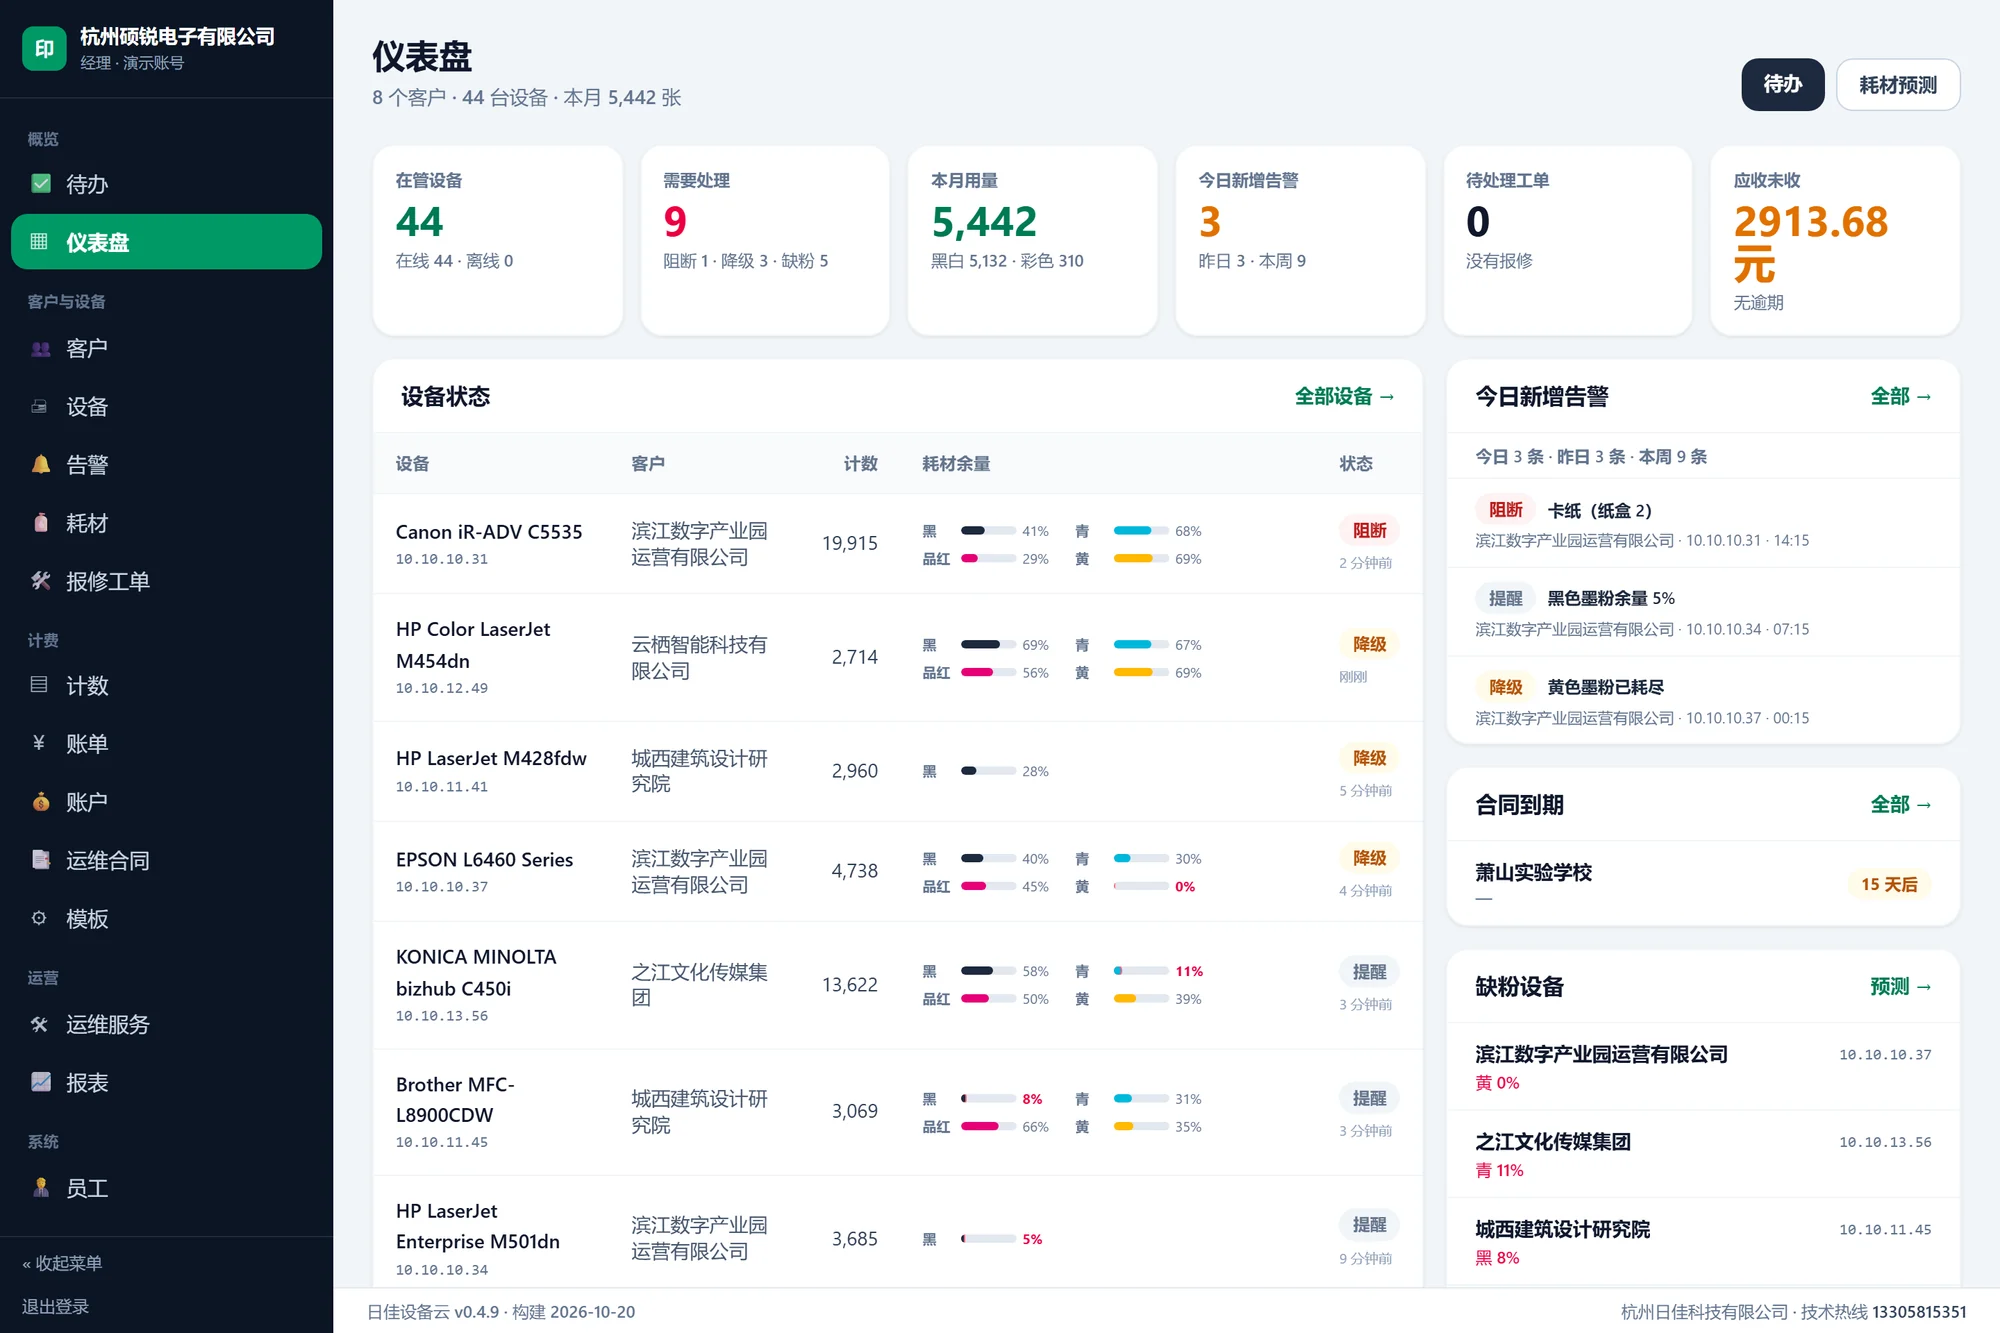Open 全部 link in 合同到期 panel
2000x1333 pixels.
(x=1900, y=805)
